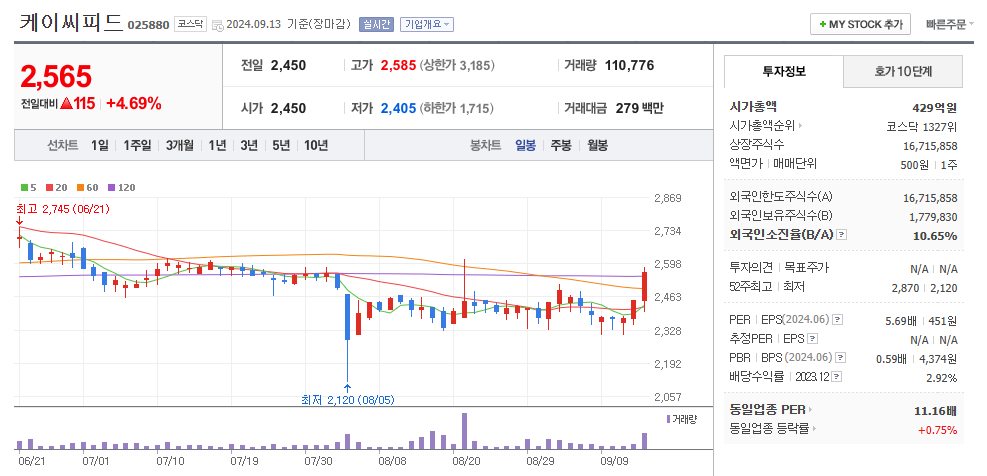Screen dimensions: 987x476
Task: Click the 동일업종 등락률 link
Action: click(769, 429)
